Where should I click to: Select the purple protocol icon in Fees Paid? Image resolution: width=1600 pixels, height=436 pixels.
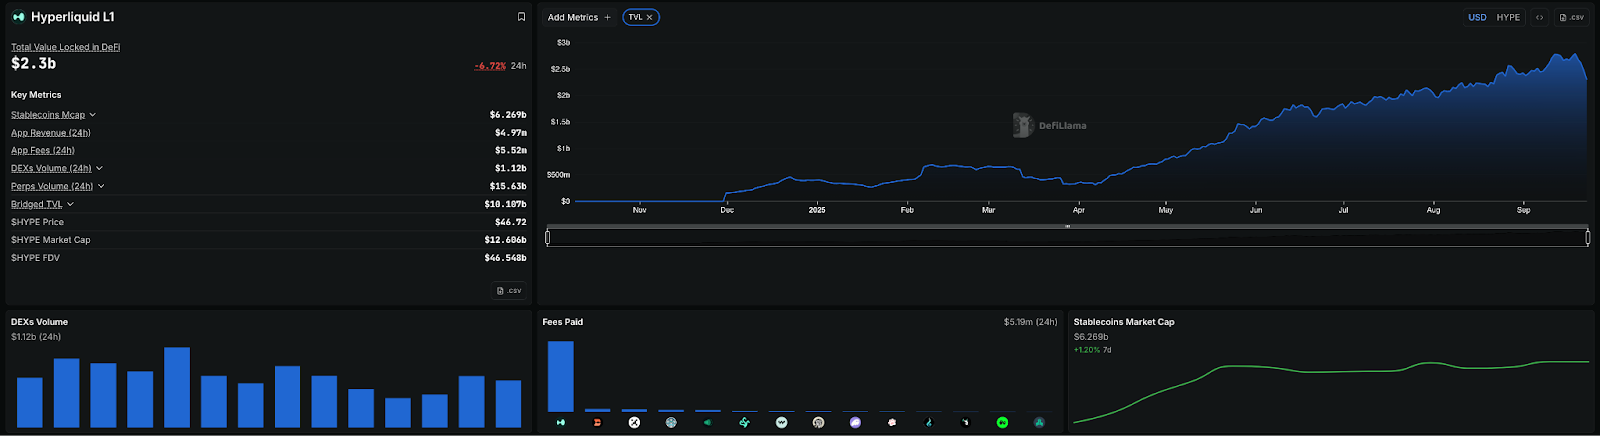tap(855, 423)
